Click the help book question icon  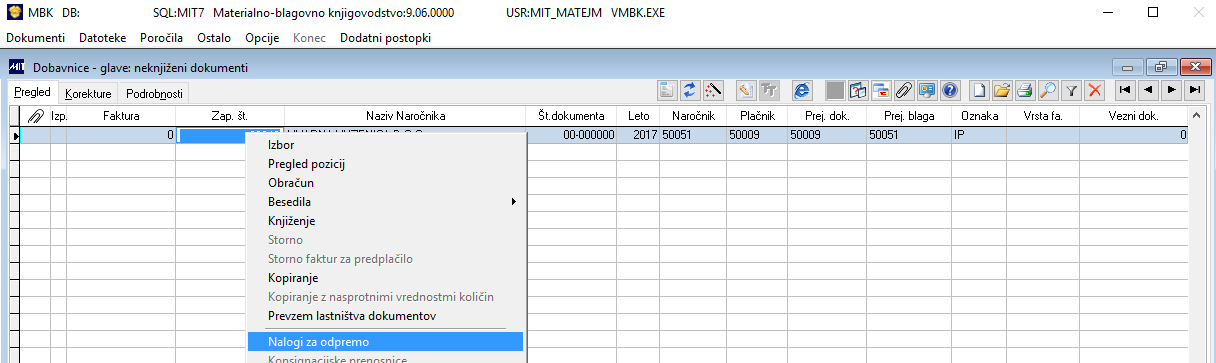(x=857, y=90)
